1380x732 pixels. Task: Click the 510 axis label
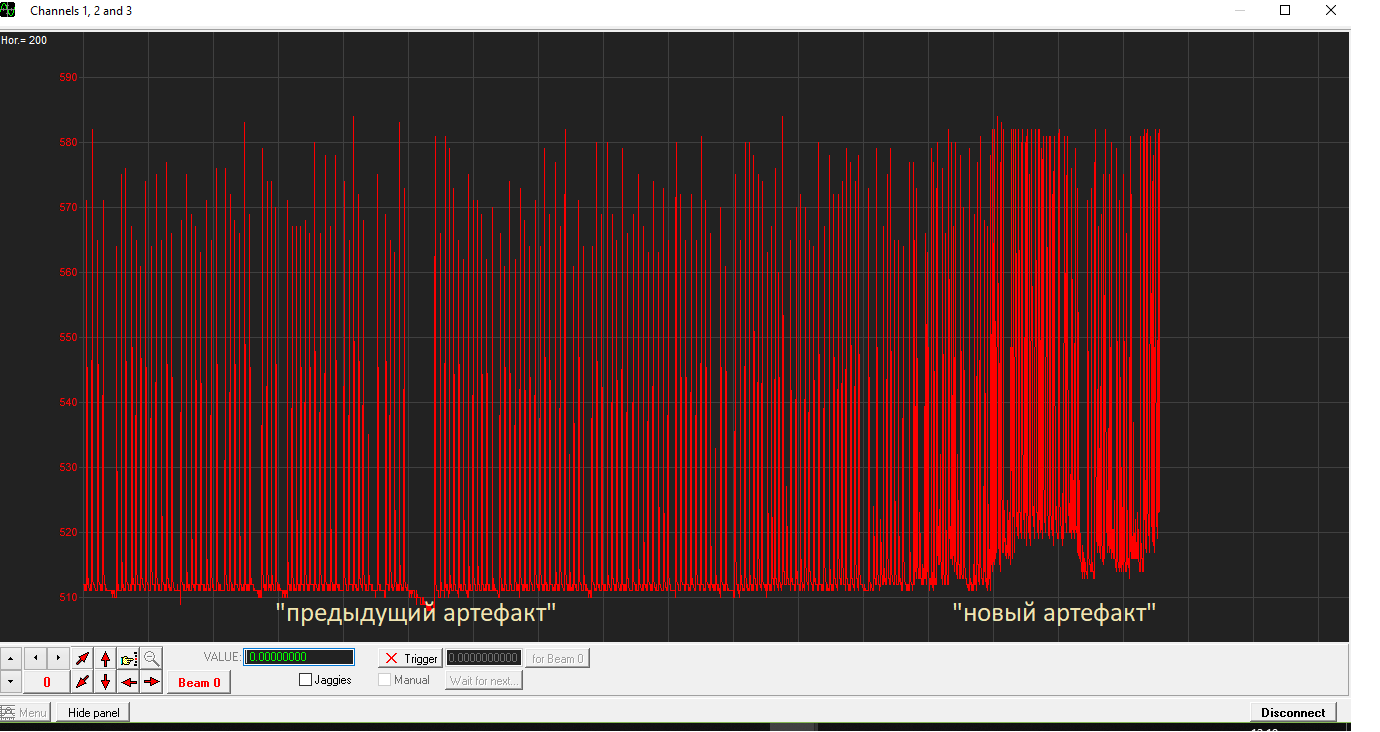[68, 597]
